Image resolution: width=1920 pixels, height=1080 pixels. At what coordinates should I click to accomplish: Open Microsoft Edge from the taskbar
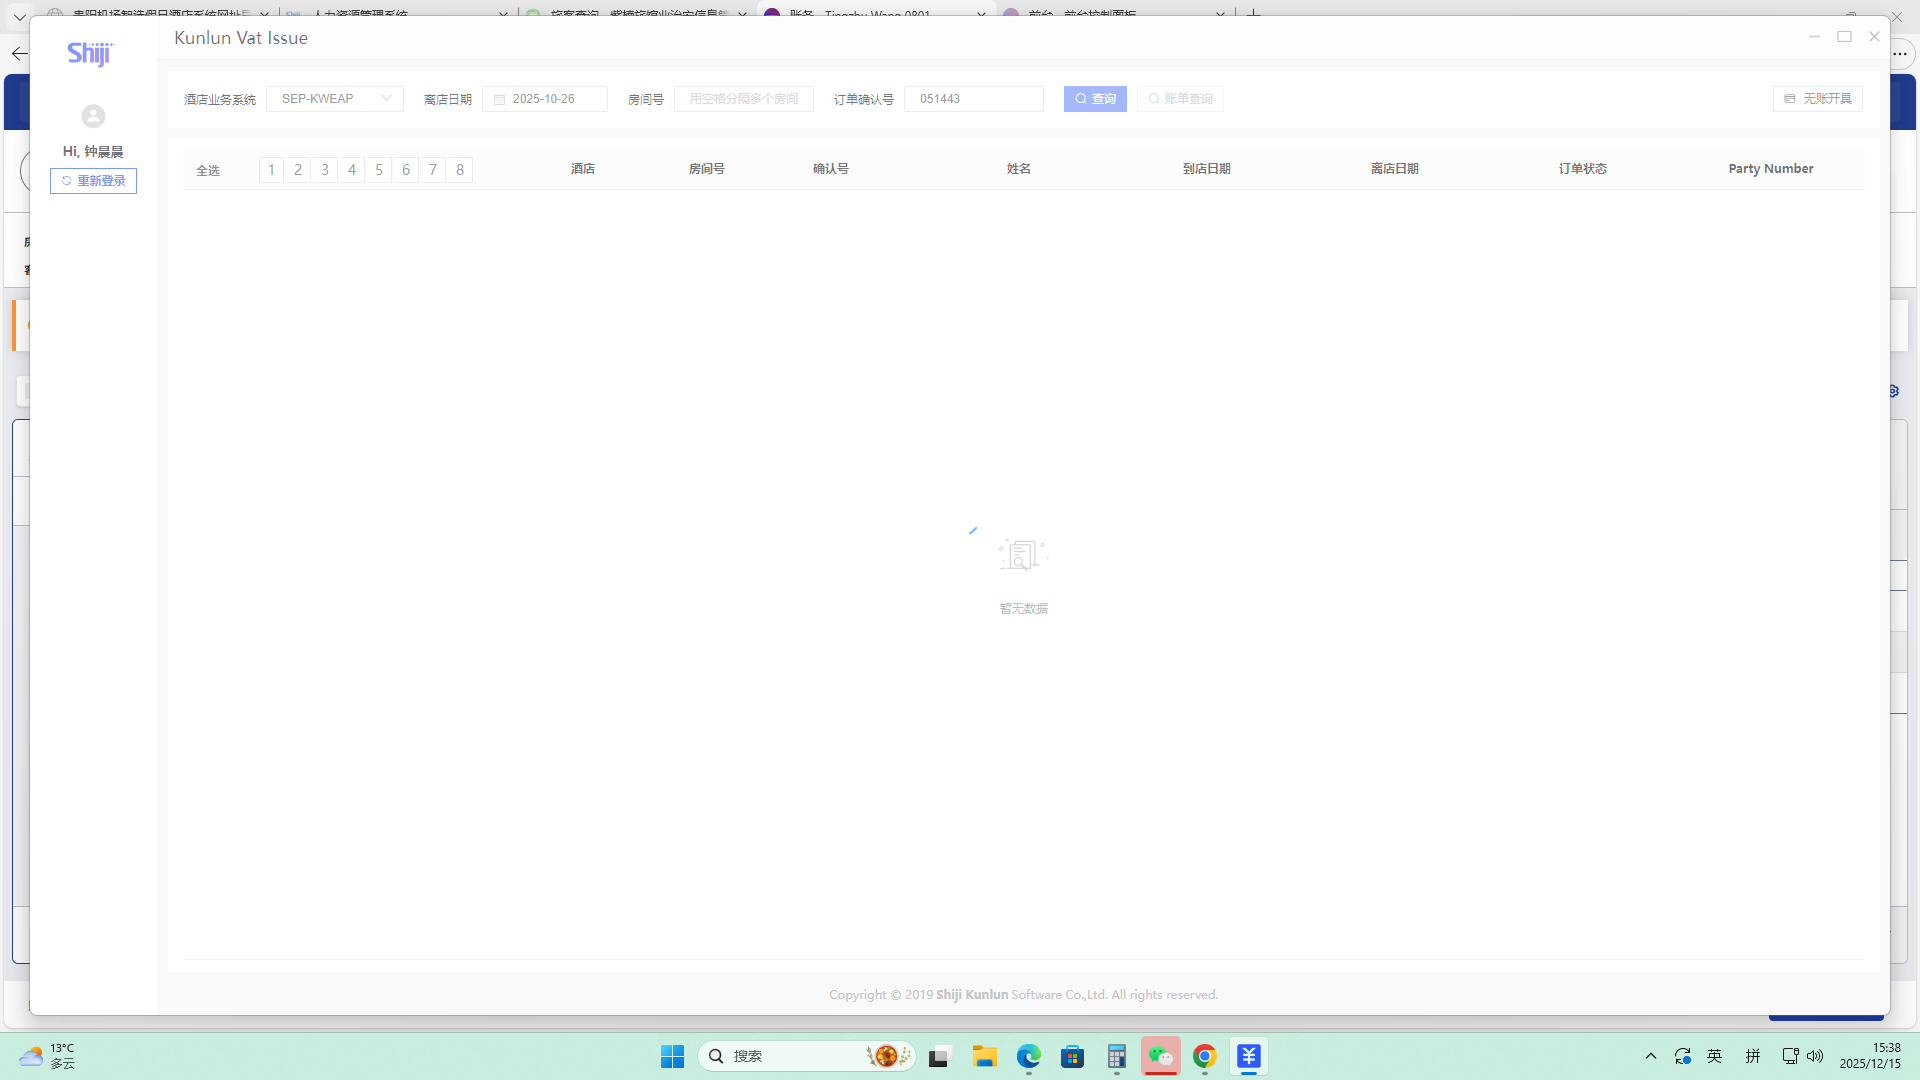1028,1056
